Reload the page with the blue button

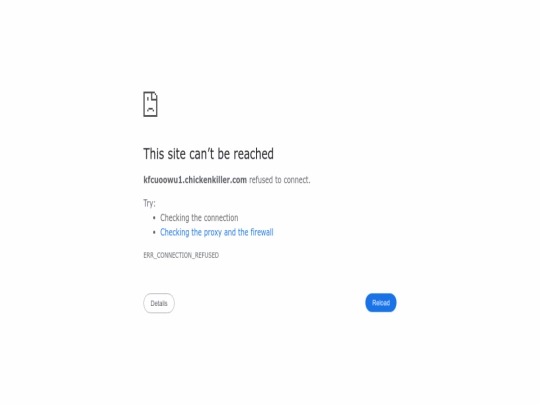(x=381, y=303)
